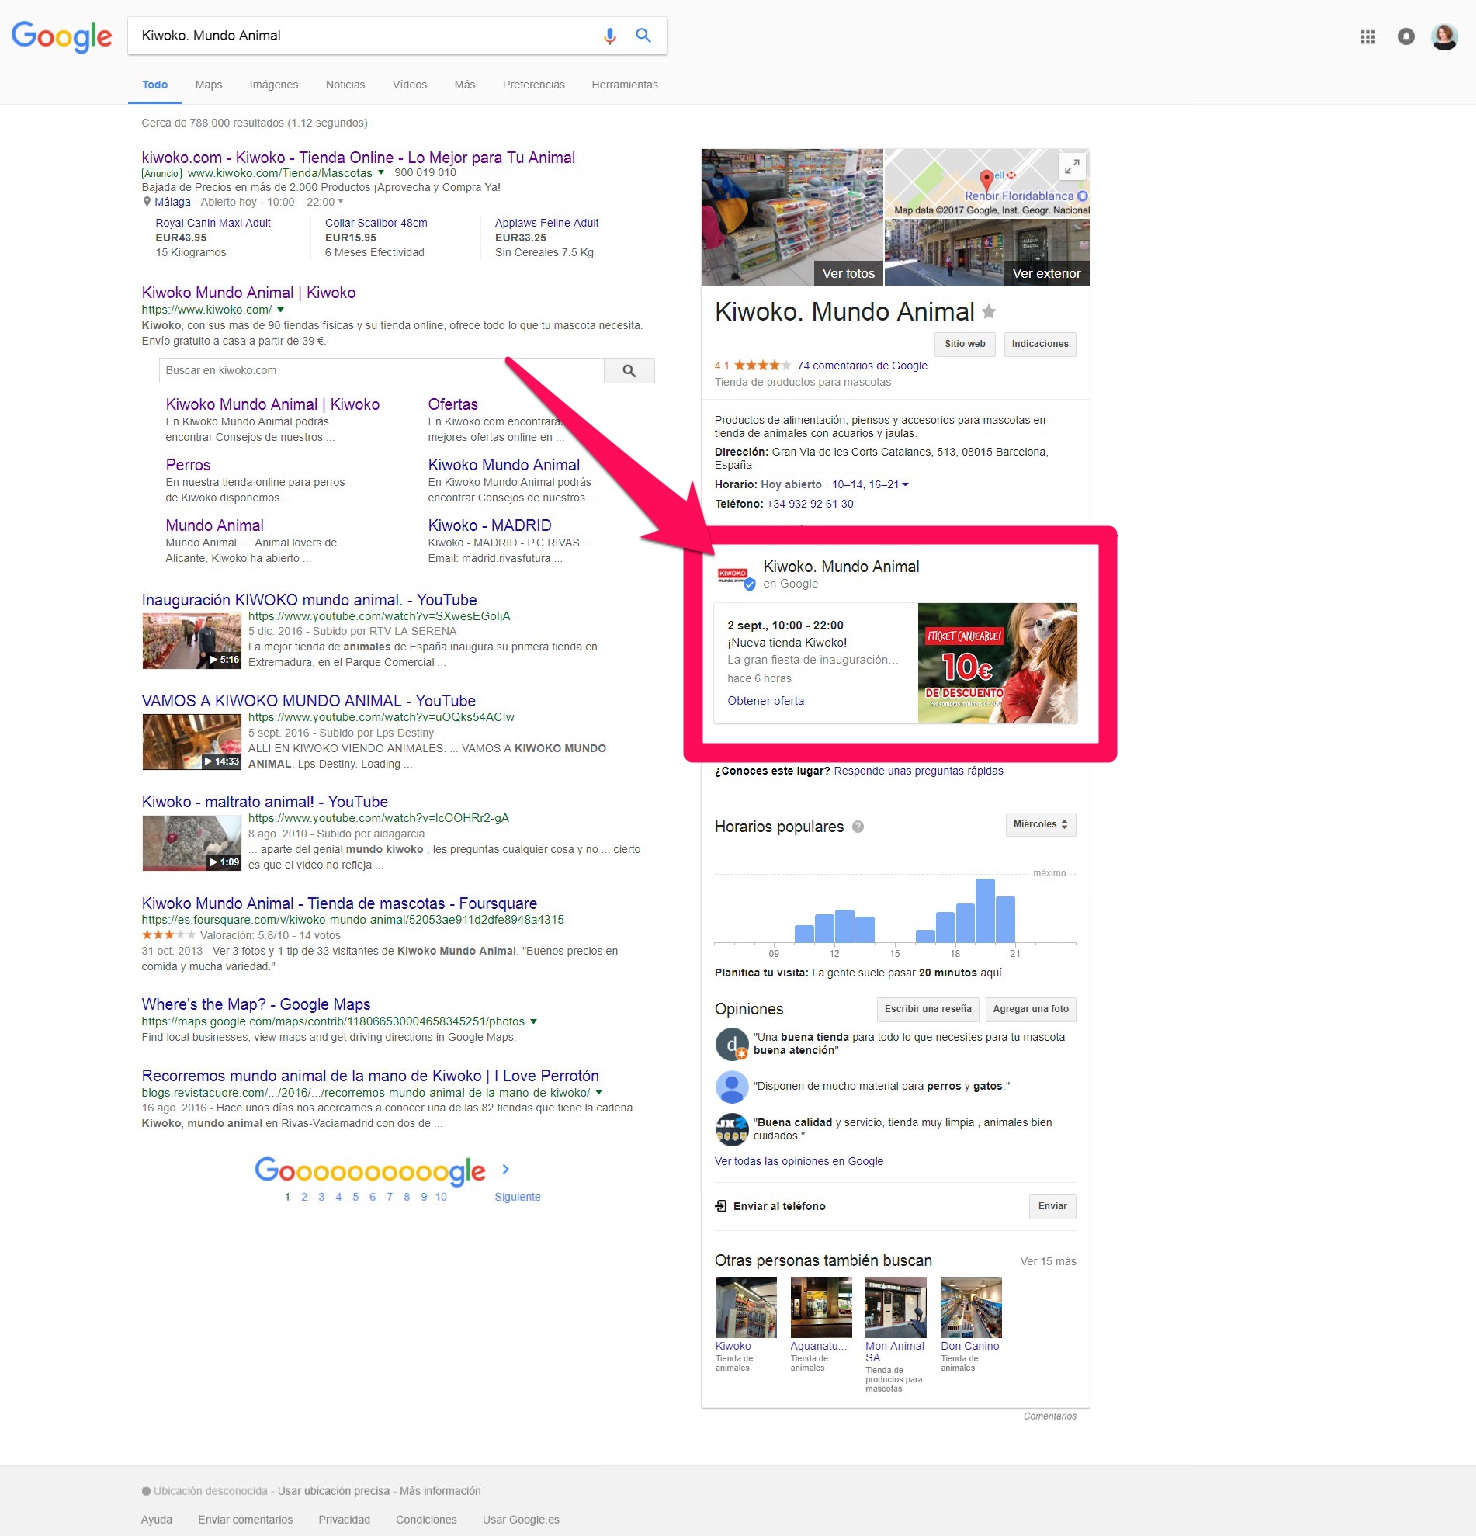Click Siguiente to go to next results page

pos(517,1197)
